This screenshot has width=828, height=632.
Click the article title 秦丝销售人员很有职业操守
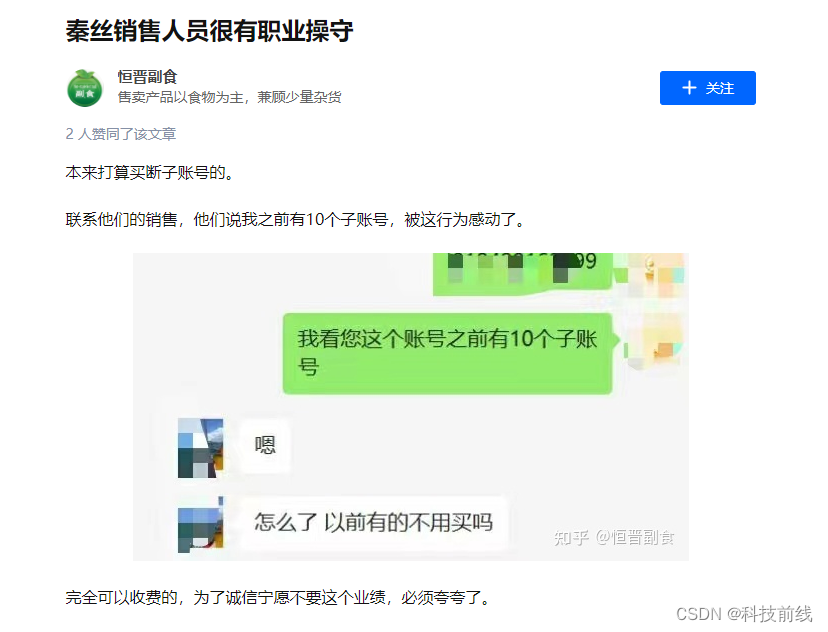pyautogui.click(x=209, y=31)
